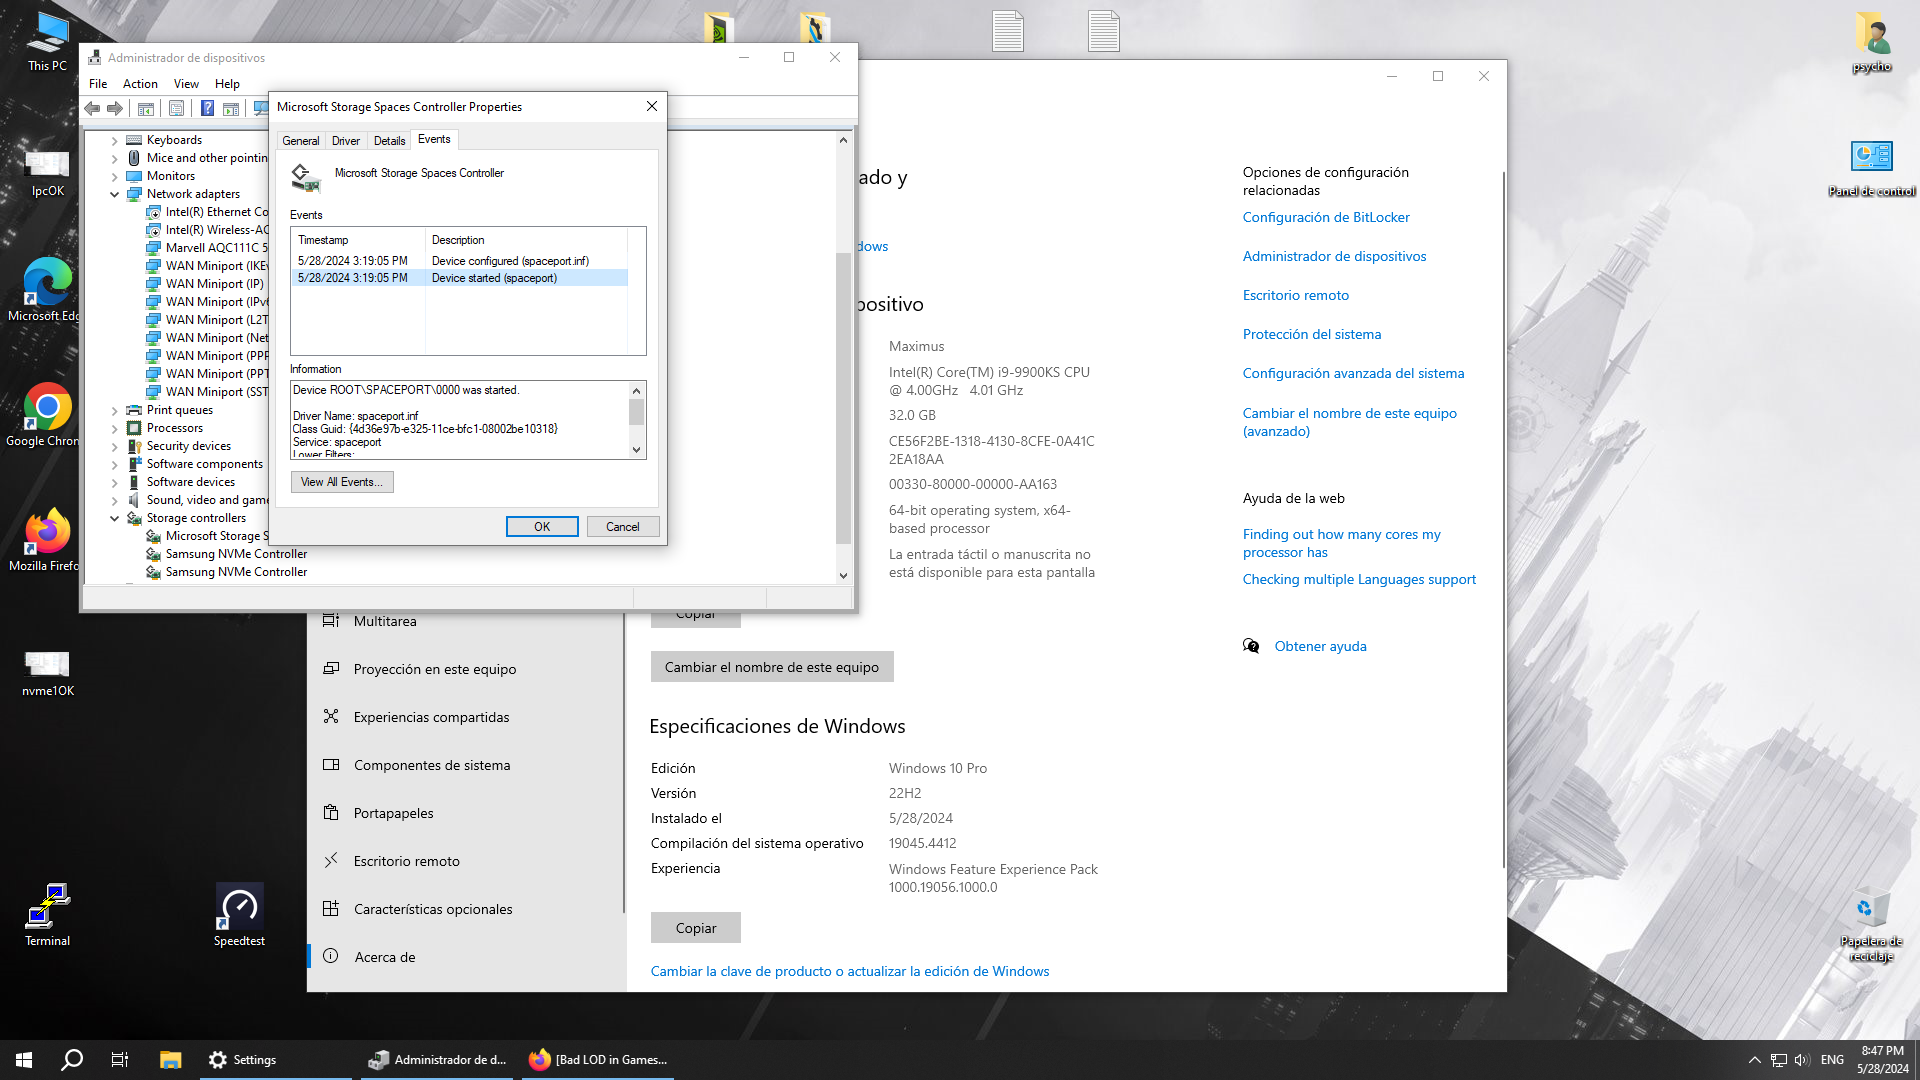Screen dimensions: 1920x1080
Task: Toggle the console tree pane toolbar icon
Action: tap(146, 108)
